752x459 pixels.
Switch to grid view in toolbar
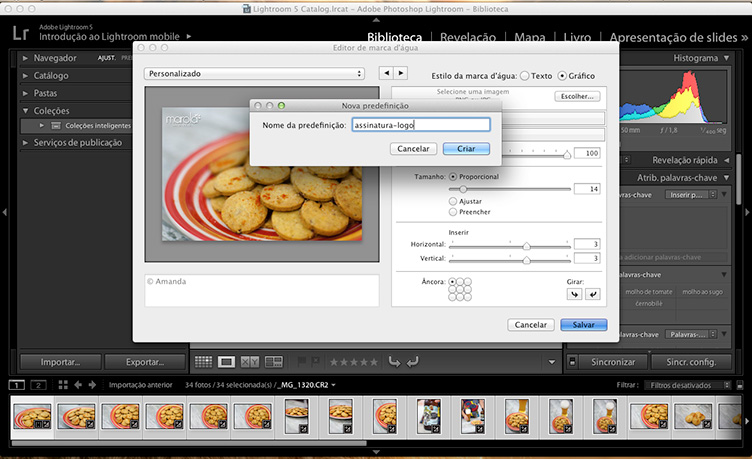tap(203, 361)
